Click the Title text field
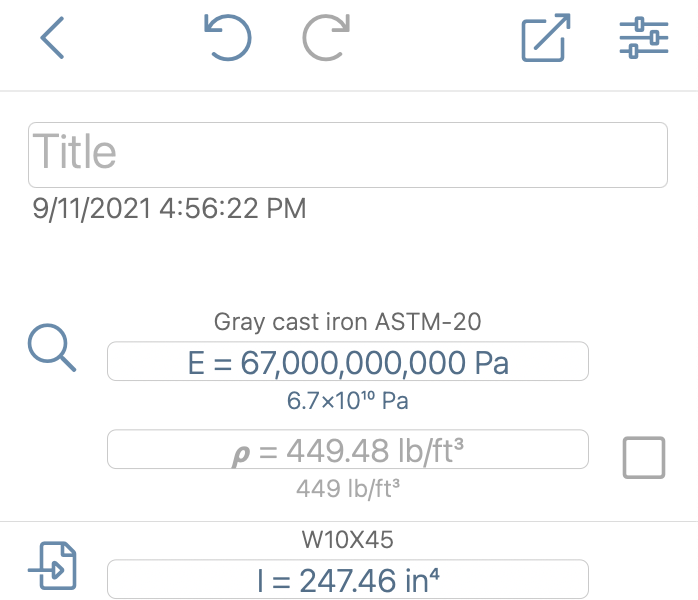The width and height of the screenshot is (698, 600). [348, 155]
